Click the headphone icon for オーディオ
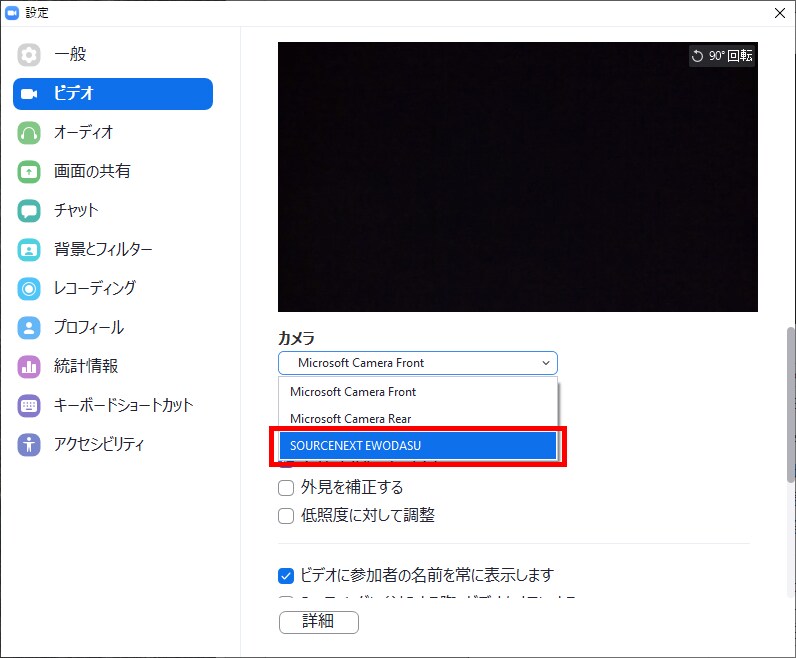 pos(29,133)
